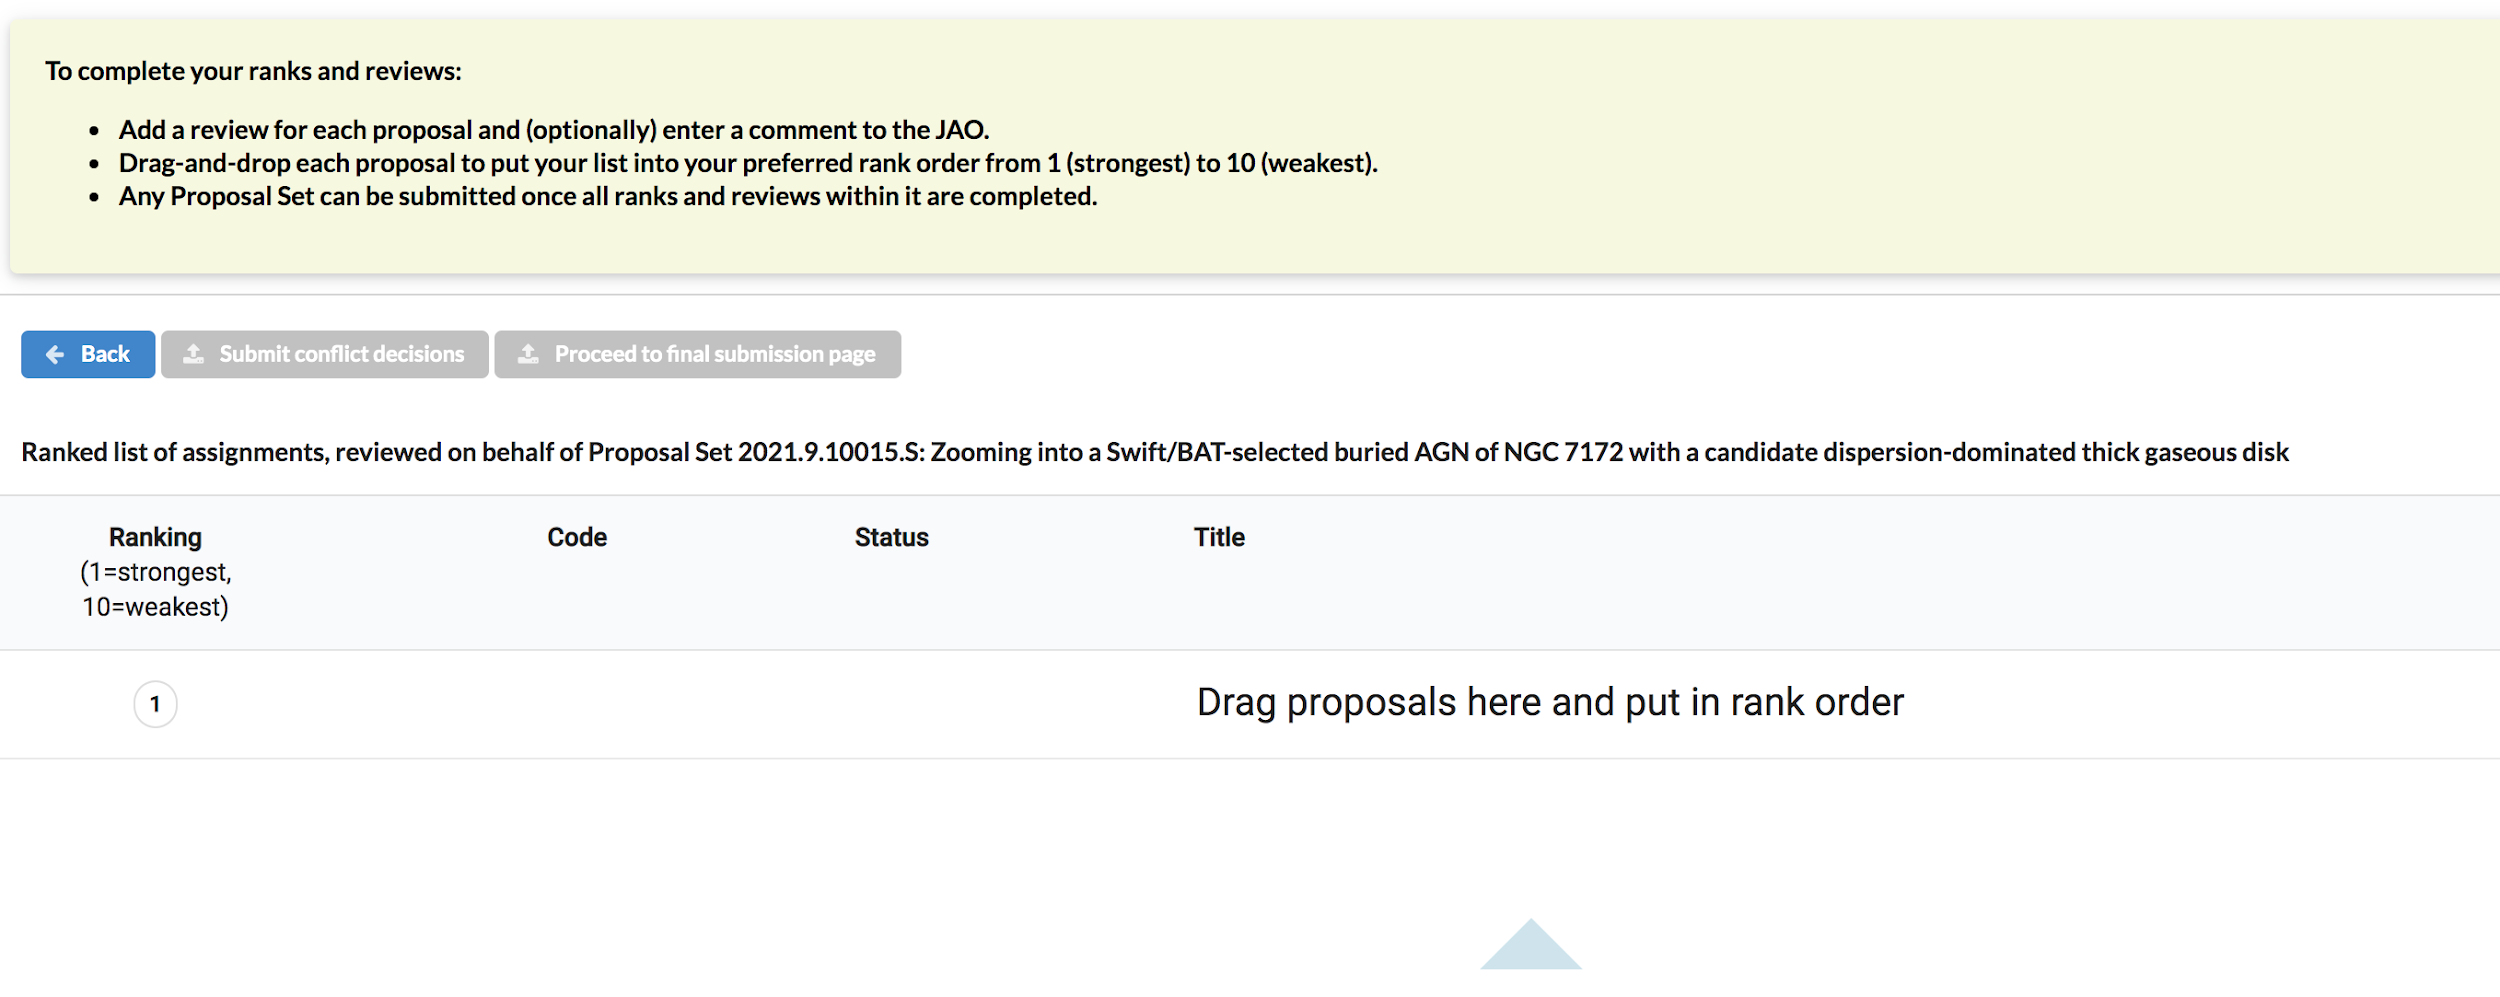Click the 'Drag-and-drop each proposal' instruction
The image size is (2500, 997).
click(748, 163)
